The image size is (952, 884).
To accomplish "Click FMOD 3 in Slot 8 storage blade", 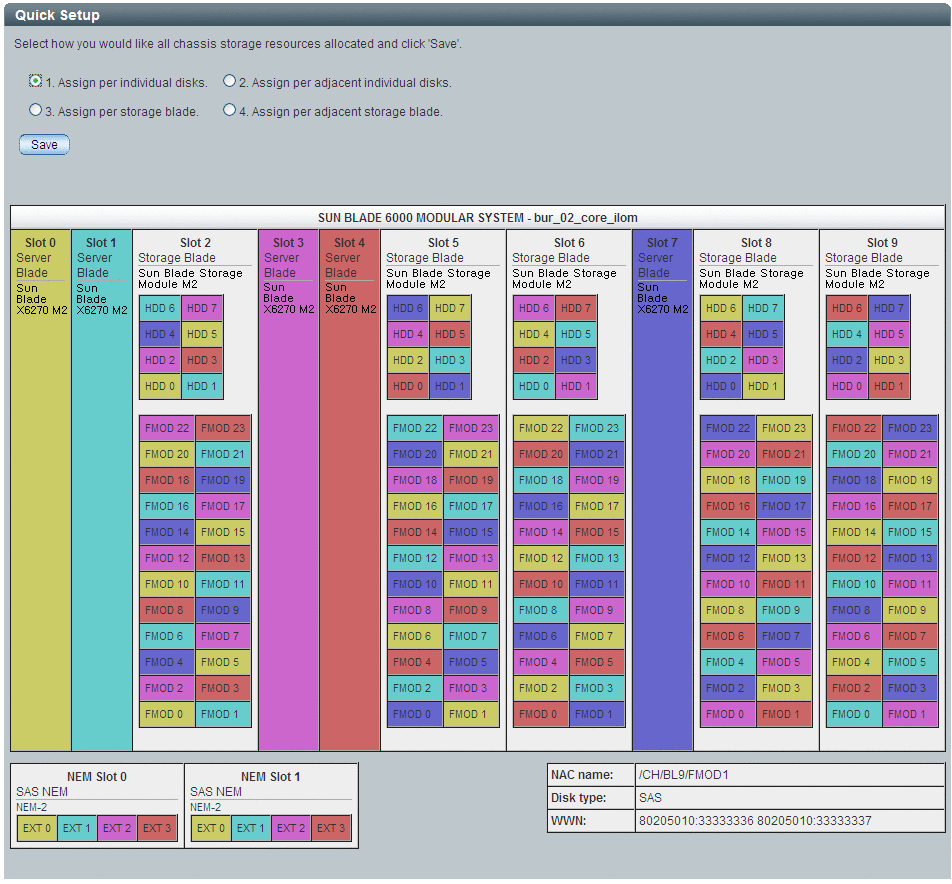I will [x=784, y=688].
